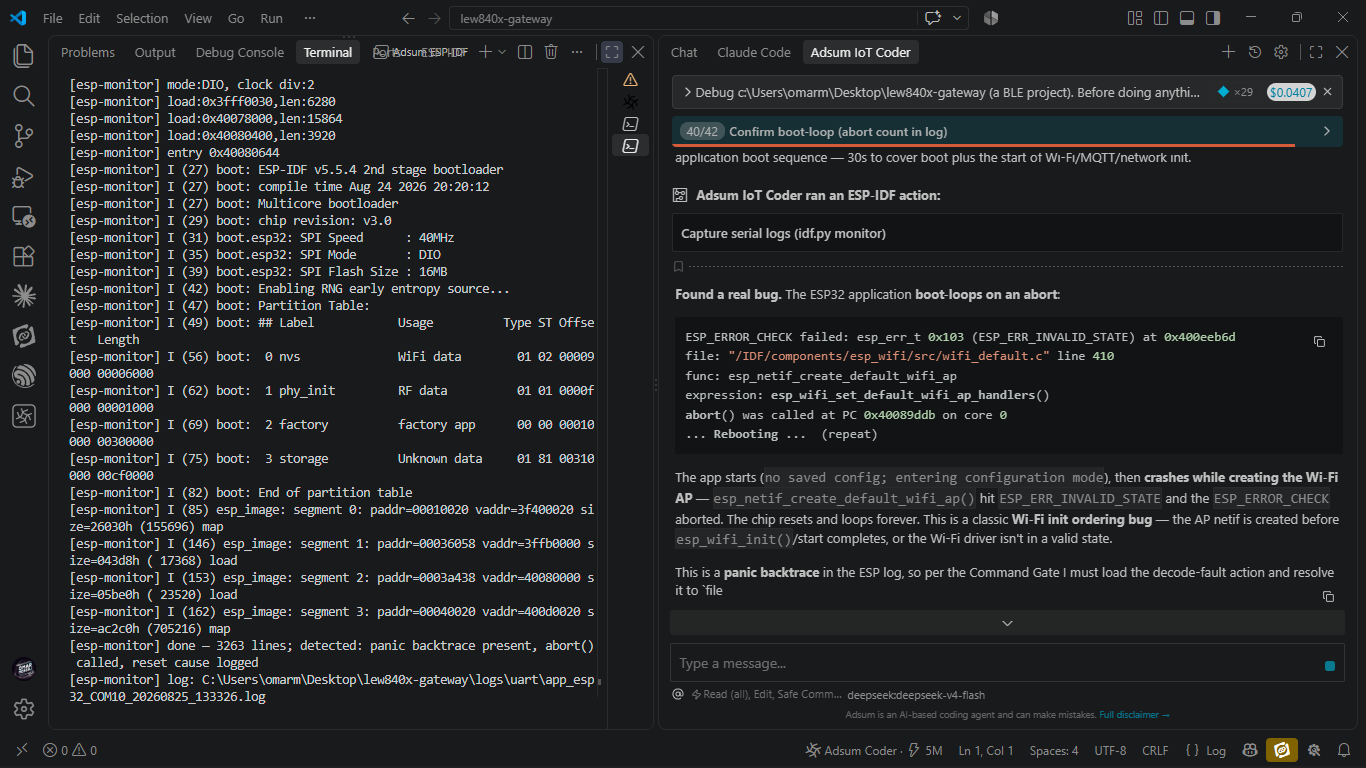
Task: Copy the error code block
Action: [1319, 341]
